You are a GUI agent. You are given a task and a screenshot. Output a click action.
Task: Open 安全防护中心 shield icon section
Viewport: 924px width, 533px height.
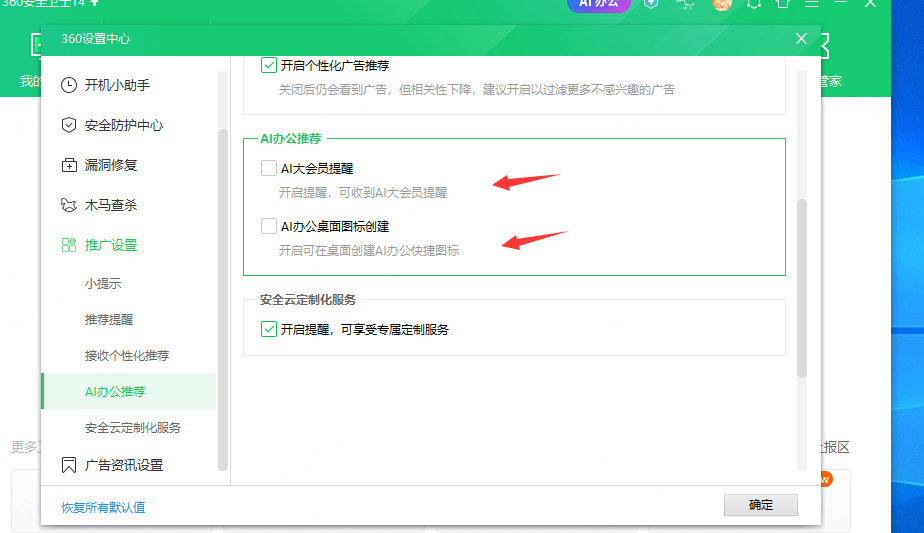click(112, 125)
